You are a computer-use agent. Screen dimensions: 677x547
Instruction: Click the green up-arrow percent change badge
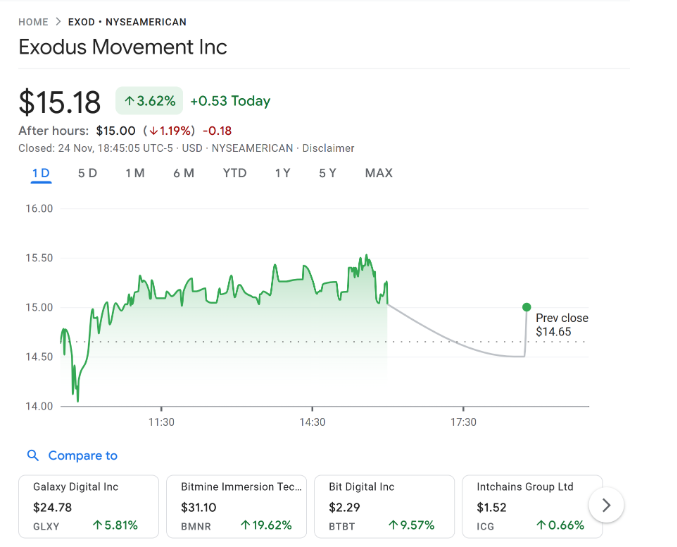(149, 101)
